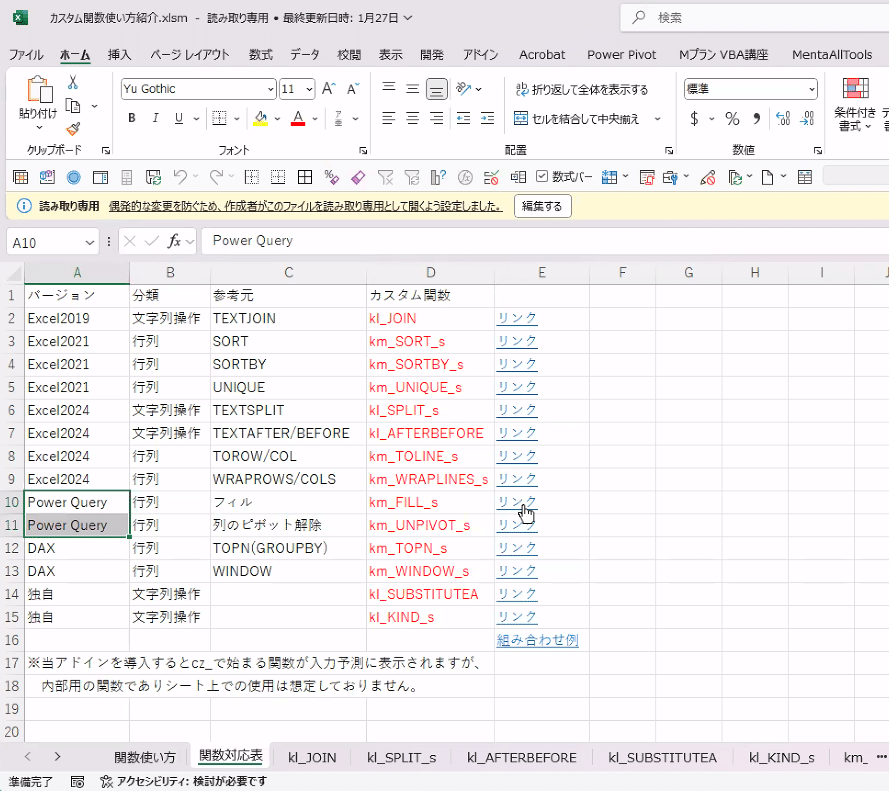Toggle Italic formatting
889x791 pixels.
point(155,118)
